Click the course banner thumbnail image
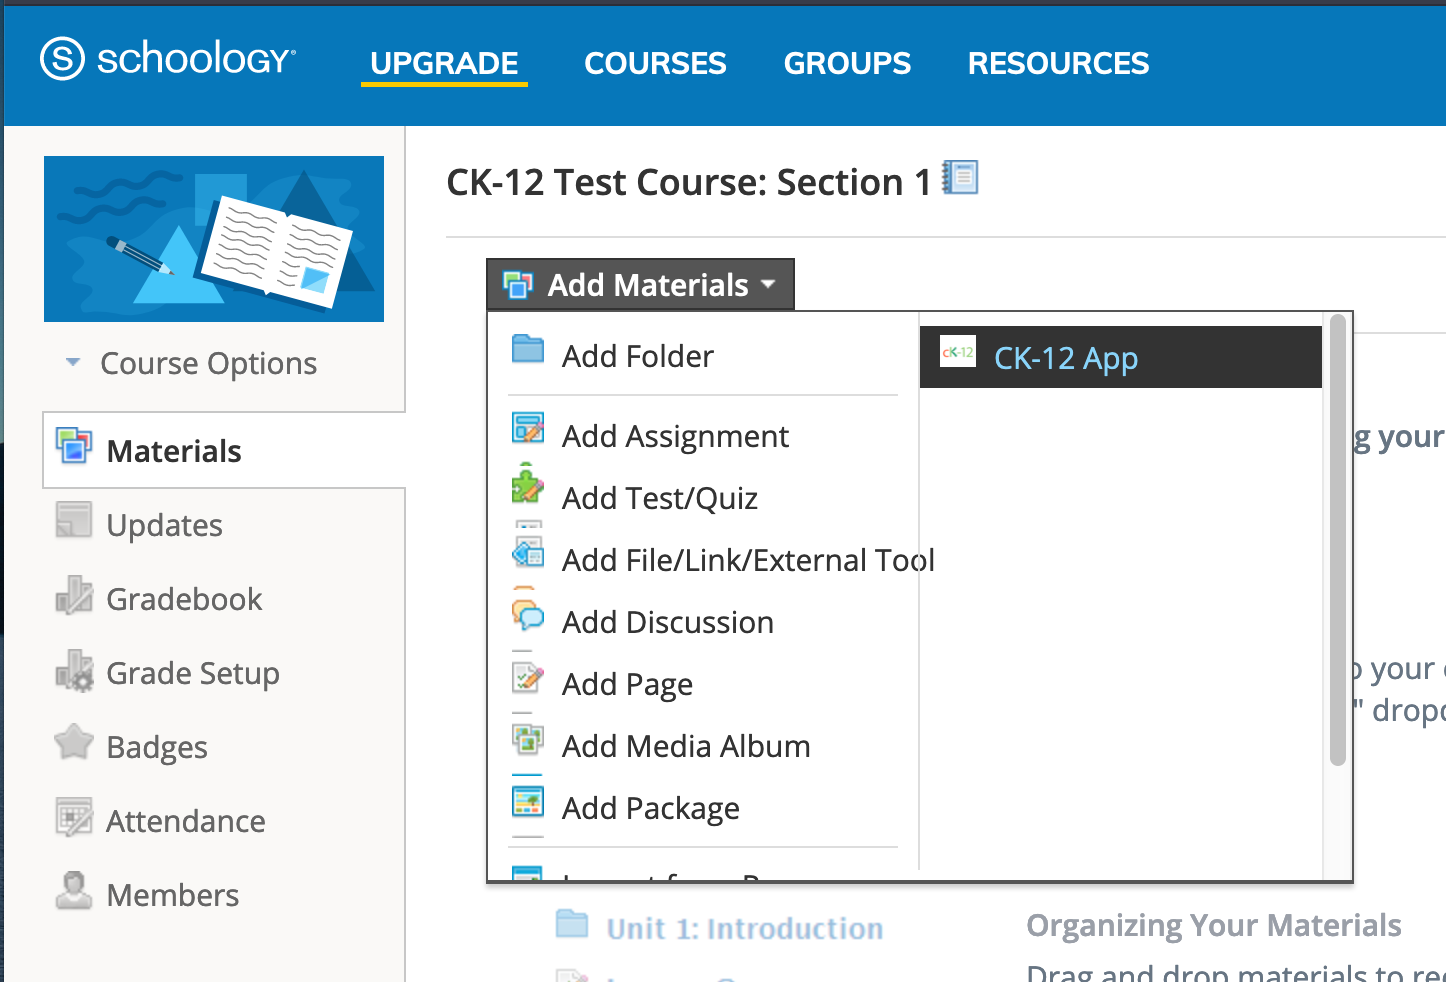The height and width of the screenshot is (982, 1446). [x=214, y=239]
